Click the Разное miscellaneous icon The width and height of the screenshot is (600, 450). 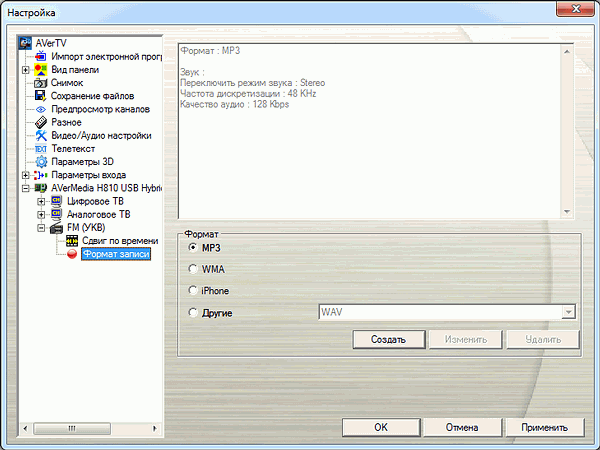coord(41,122)
